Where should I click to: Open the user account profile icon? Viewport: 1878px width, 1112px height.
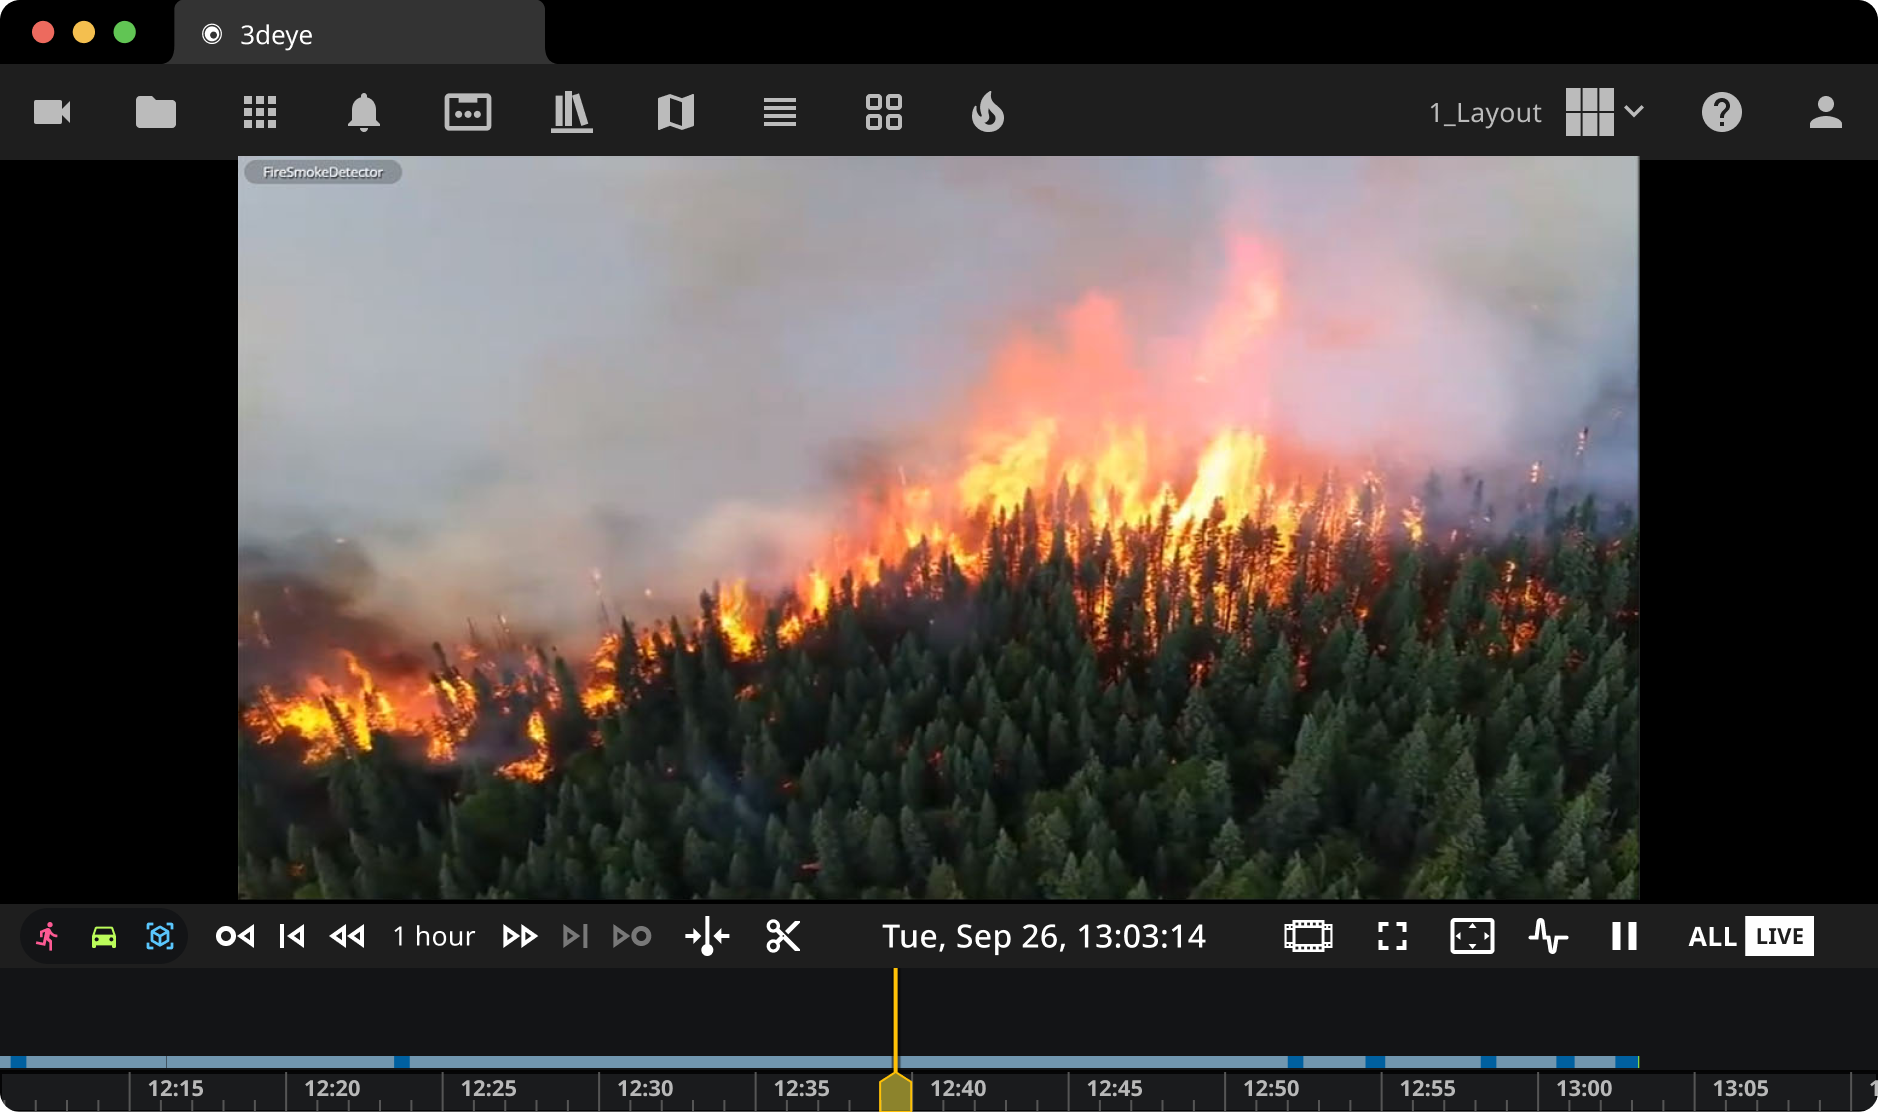click(1826, 112)
